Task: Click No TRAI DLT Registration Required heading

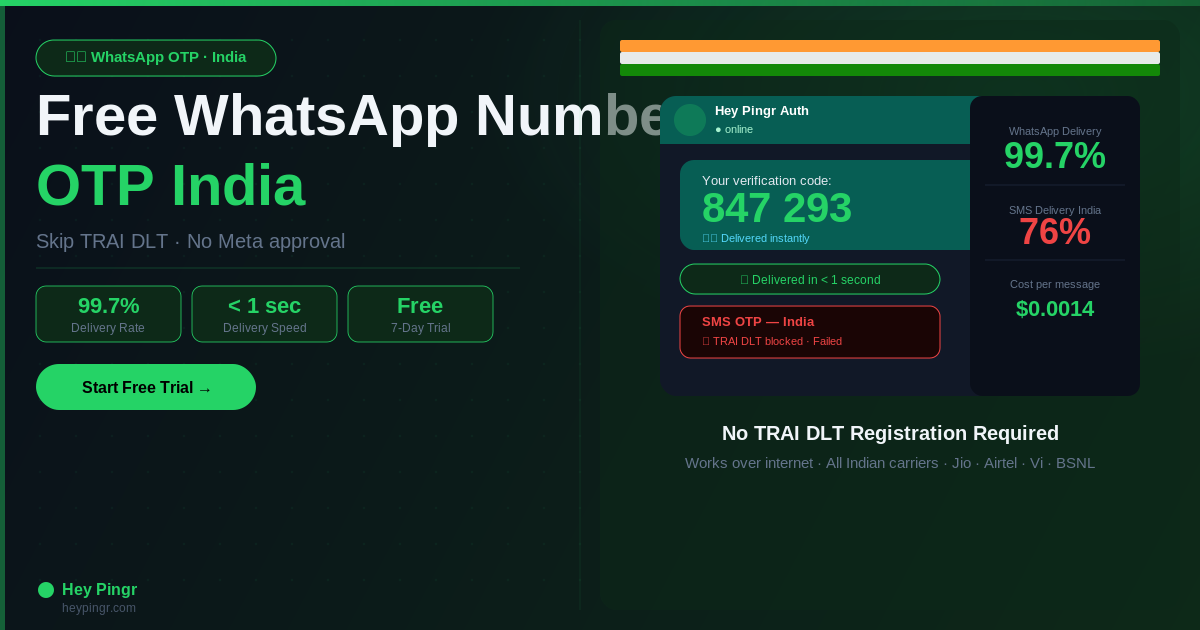Action: tap(890, 433)
